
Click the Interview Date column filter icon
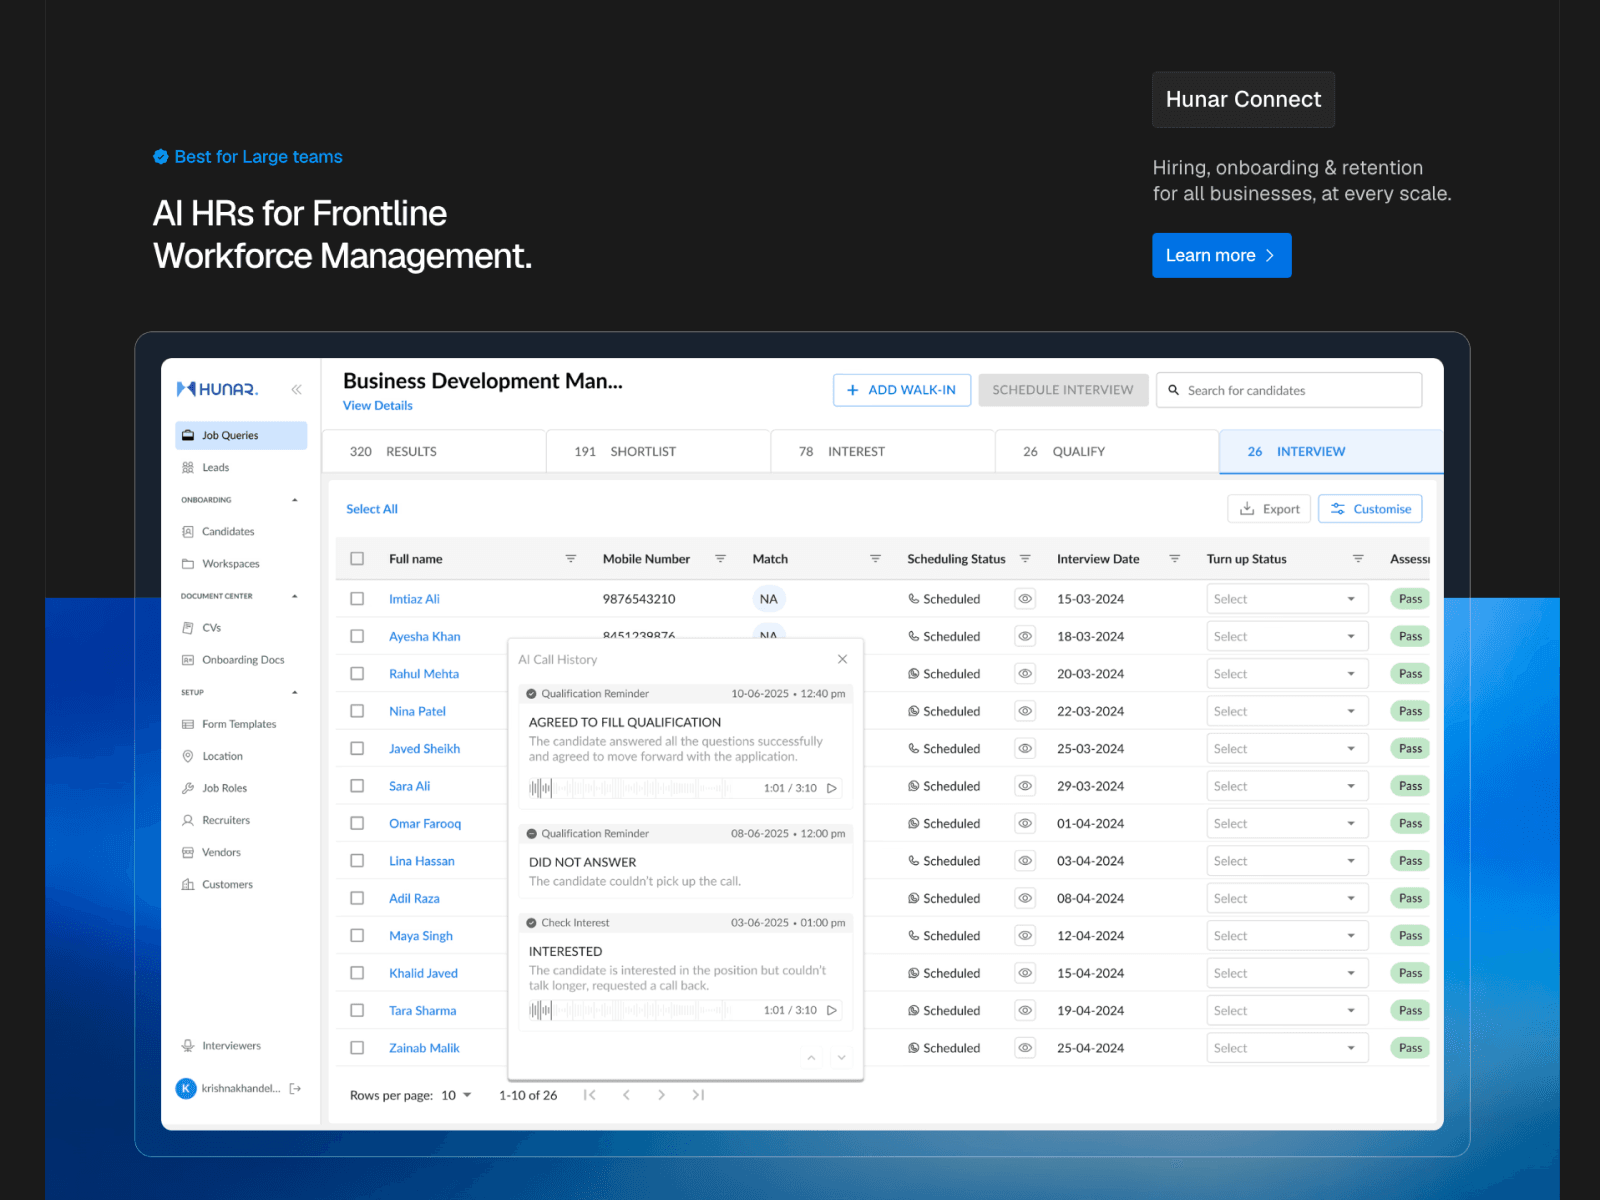tap(1175, 559)
